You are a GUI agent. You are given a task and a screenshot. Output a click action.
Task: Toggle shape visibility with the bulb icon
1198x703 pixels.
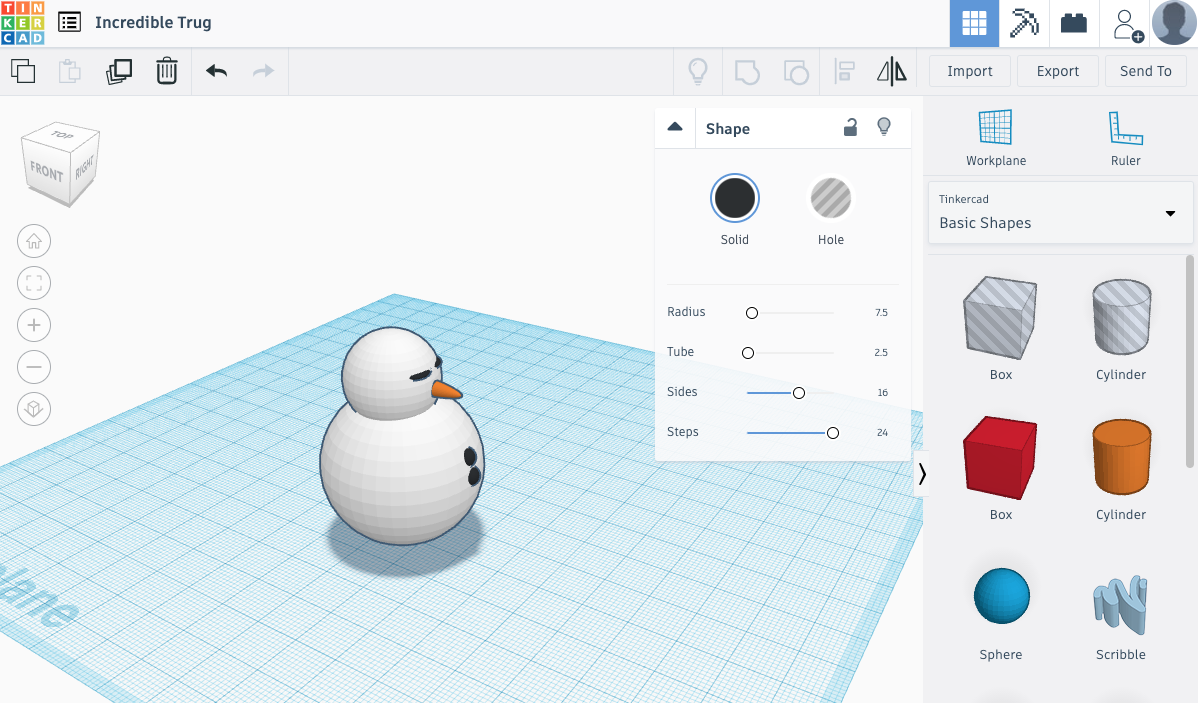(884, 127)
